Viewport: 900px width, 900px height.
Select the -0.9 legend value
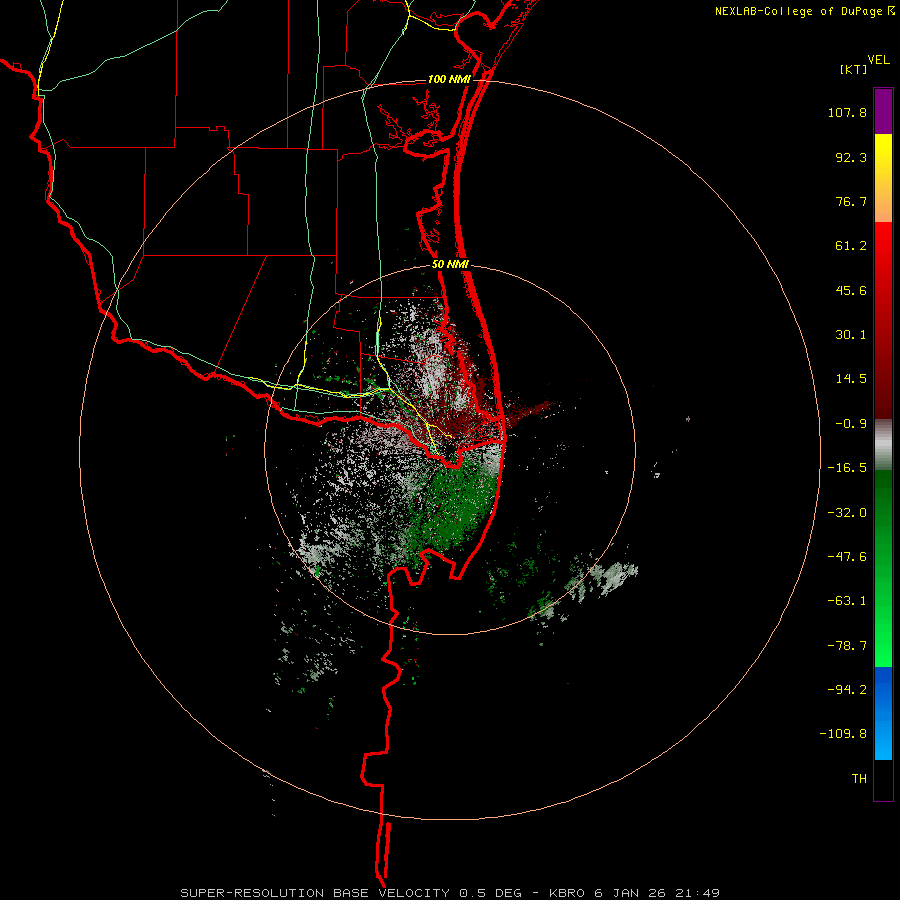tap(851, 424)
